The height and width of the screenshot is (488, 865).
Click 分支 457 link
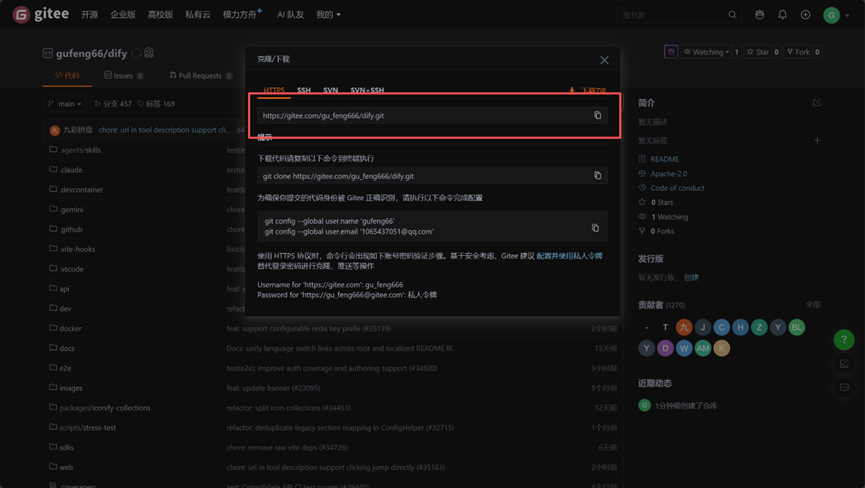coord(113,104)
